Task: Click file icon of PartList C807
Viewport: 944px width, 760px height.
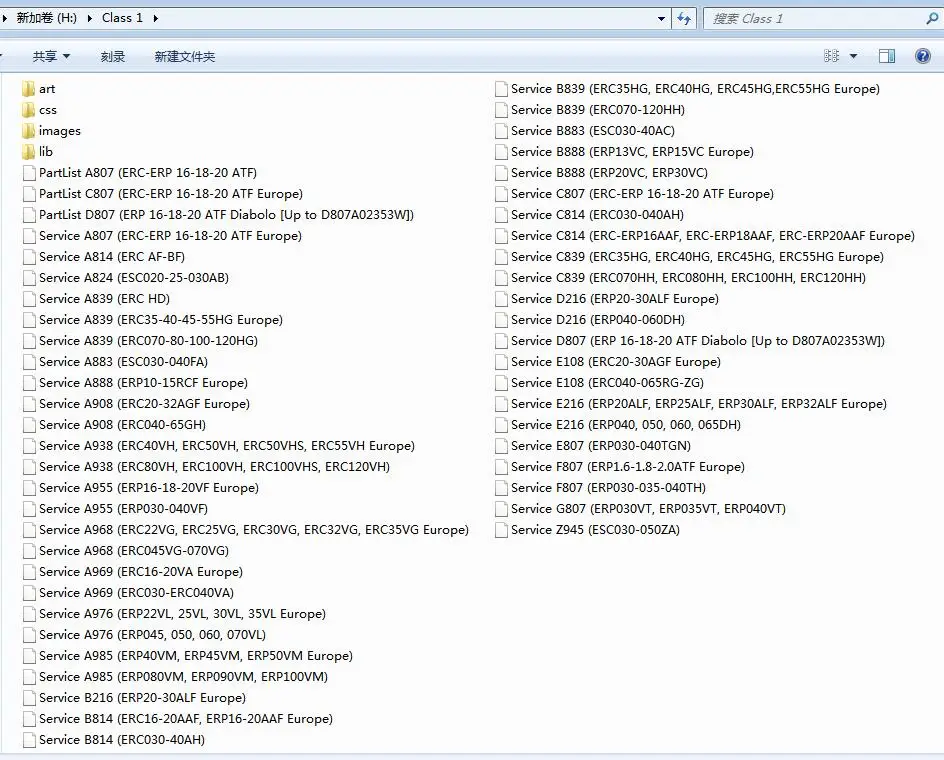Action: 29,194
